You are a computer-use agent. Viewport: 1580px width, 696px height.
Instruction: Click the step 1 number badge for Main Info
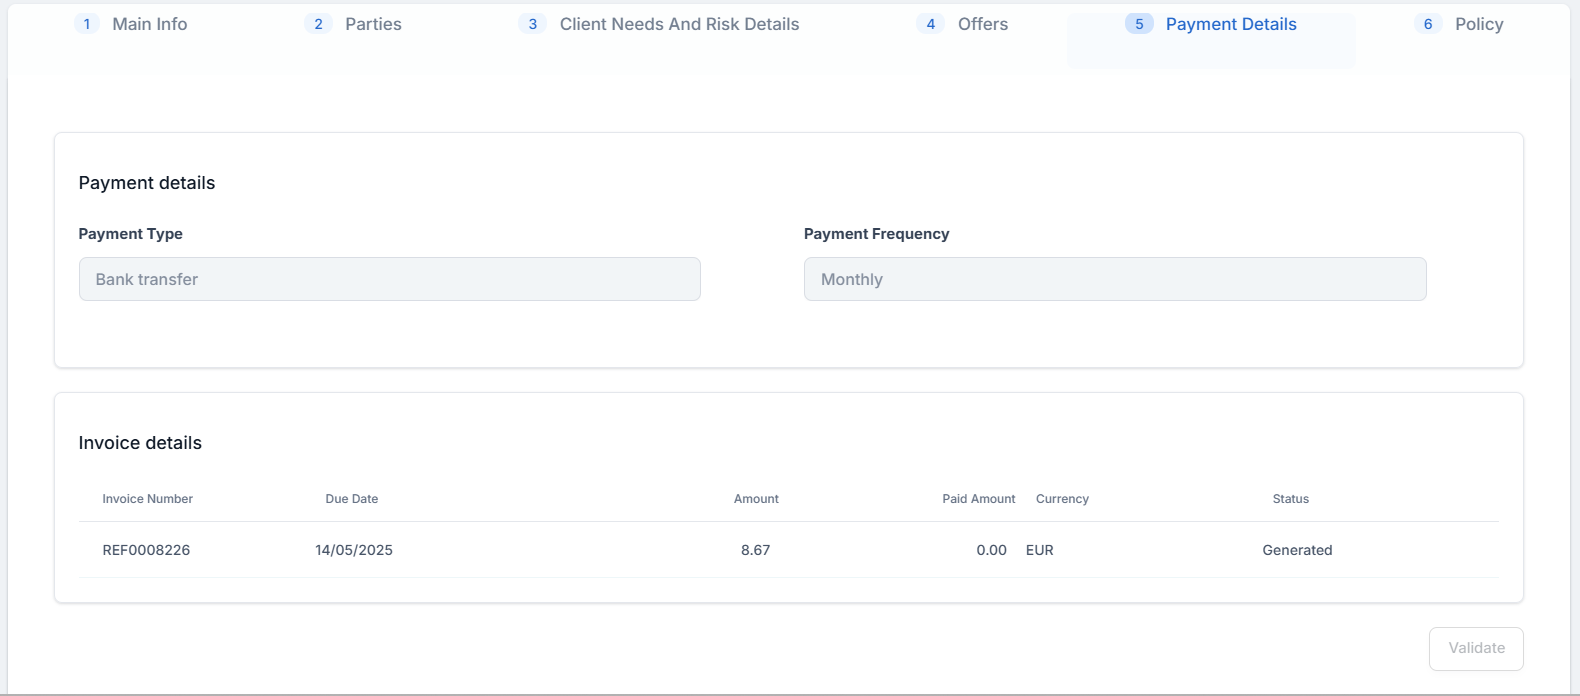pos(87,24)
